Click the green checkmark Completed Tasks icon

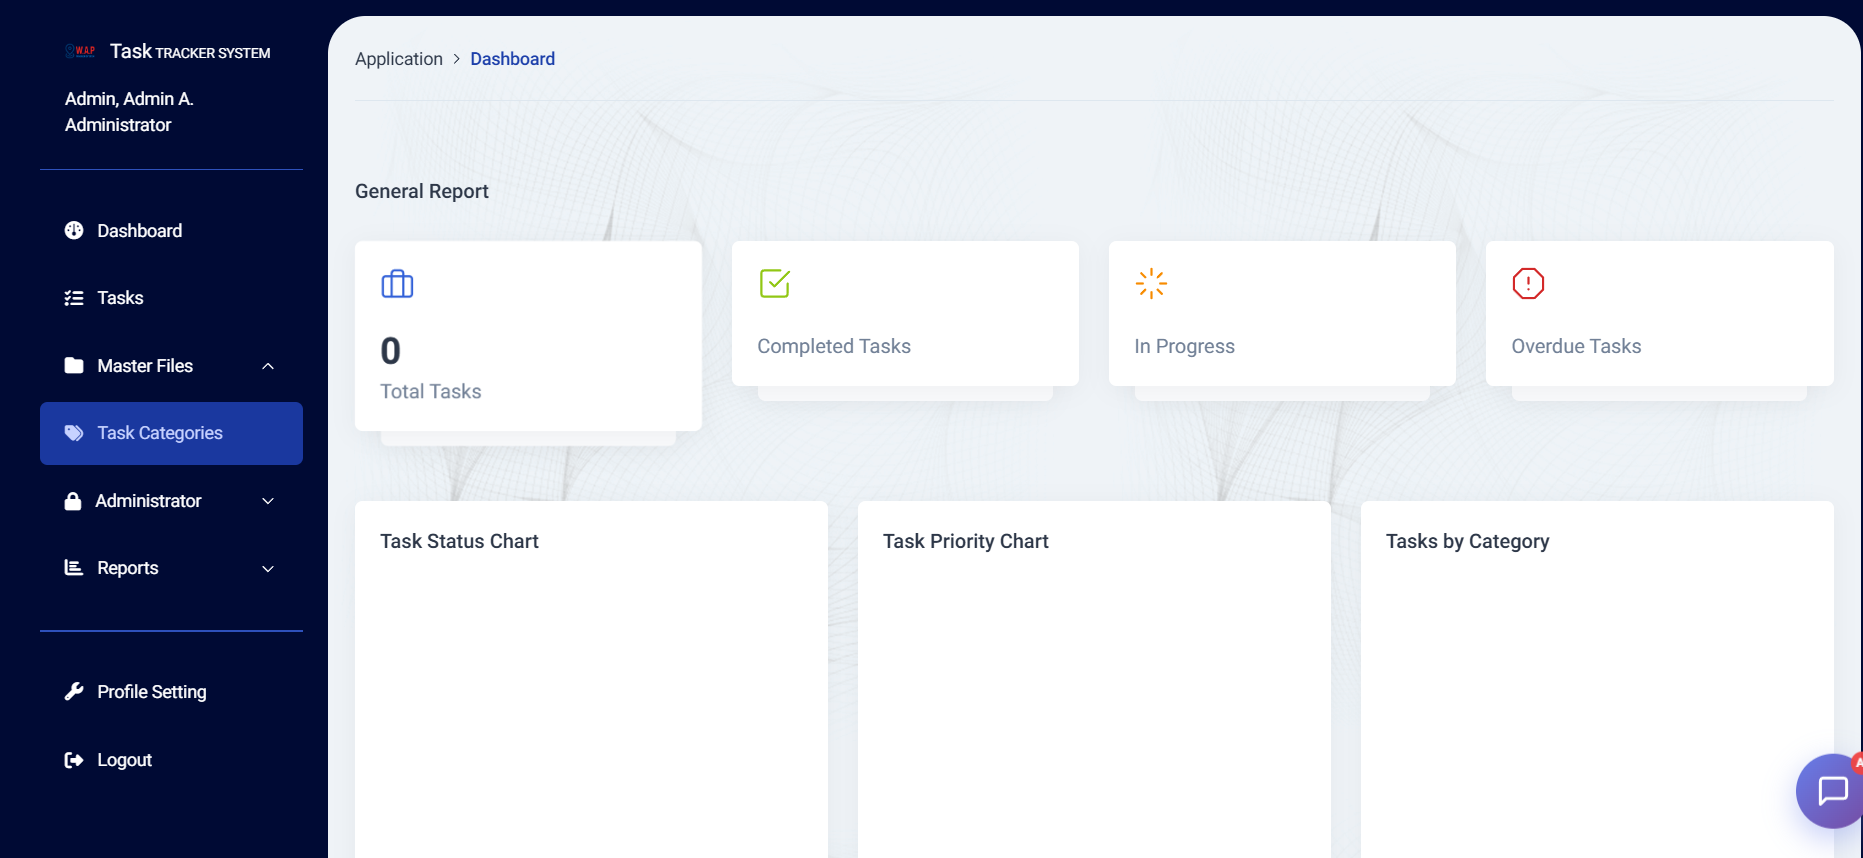coord(774,283)
